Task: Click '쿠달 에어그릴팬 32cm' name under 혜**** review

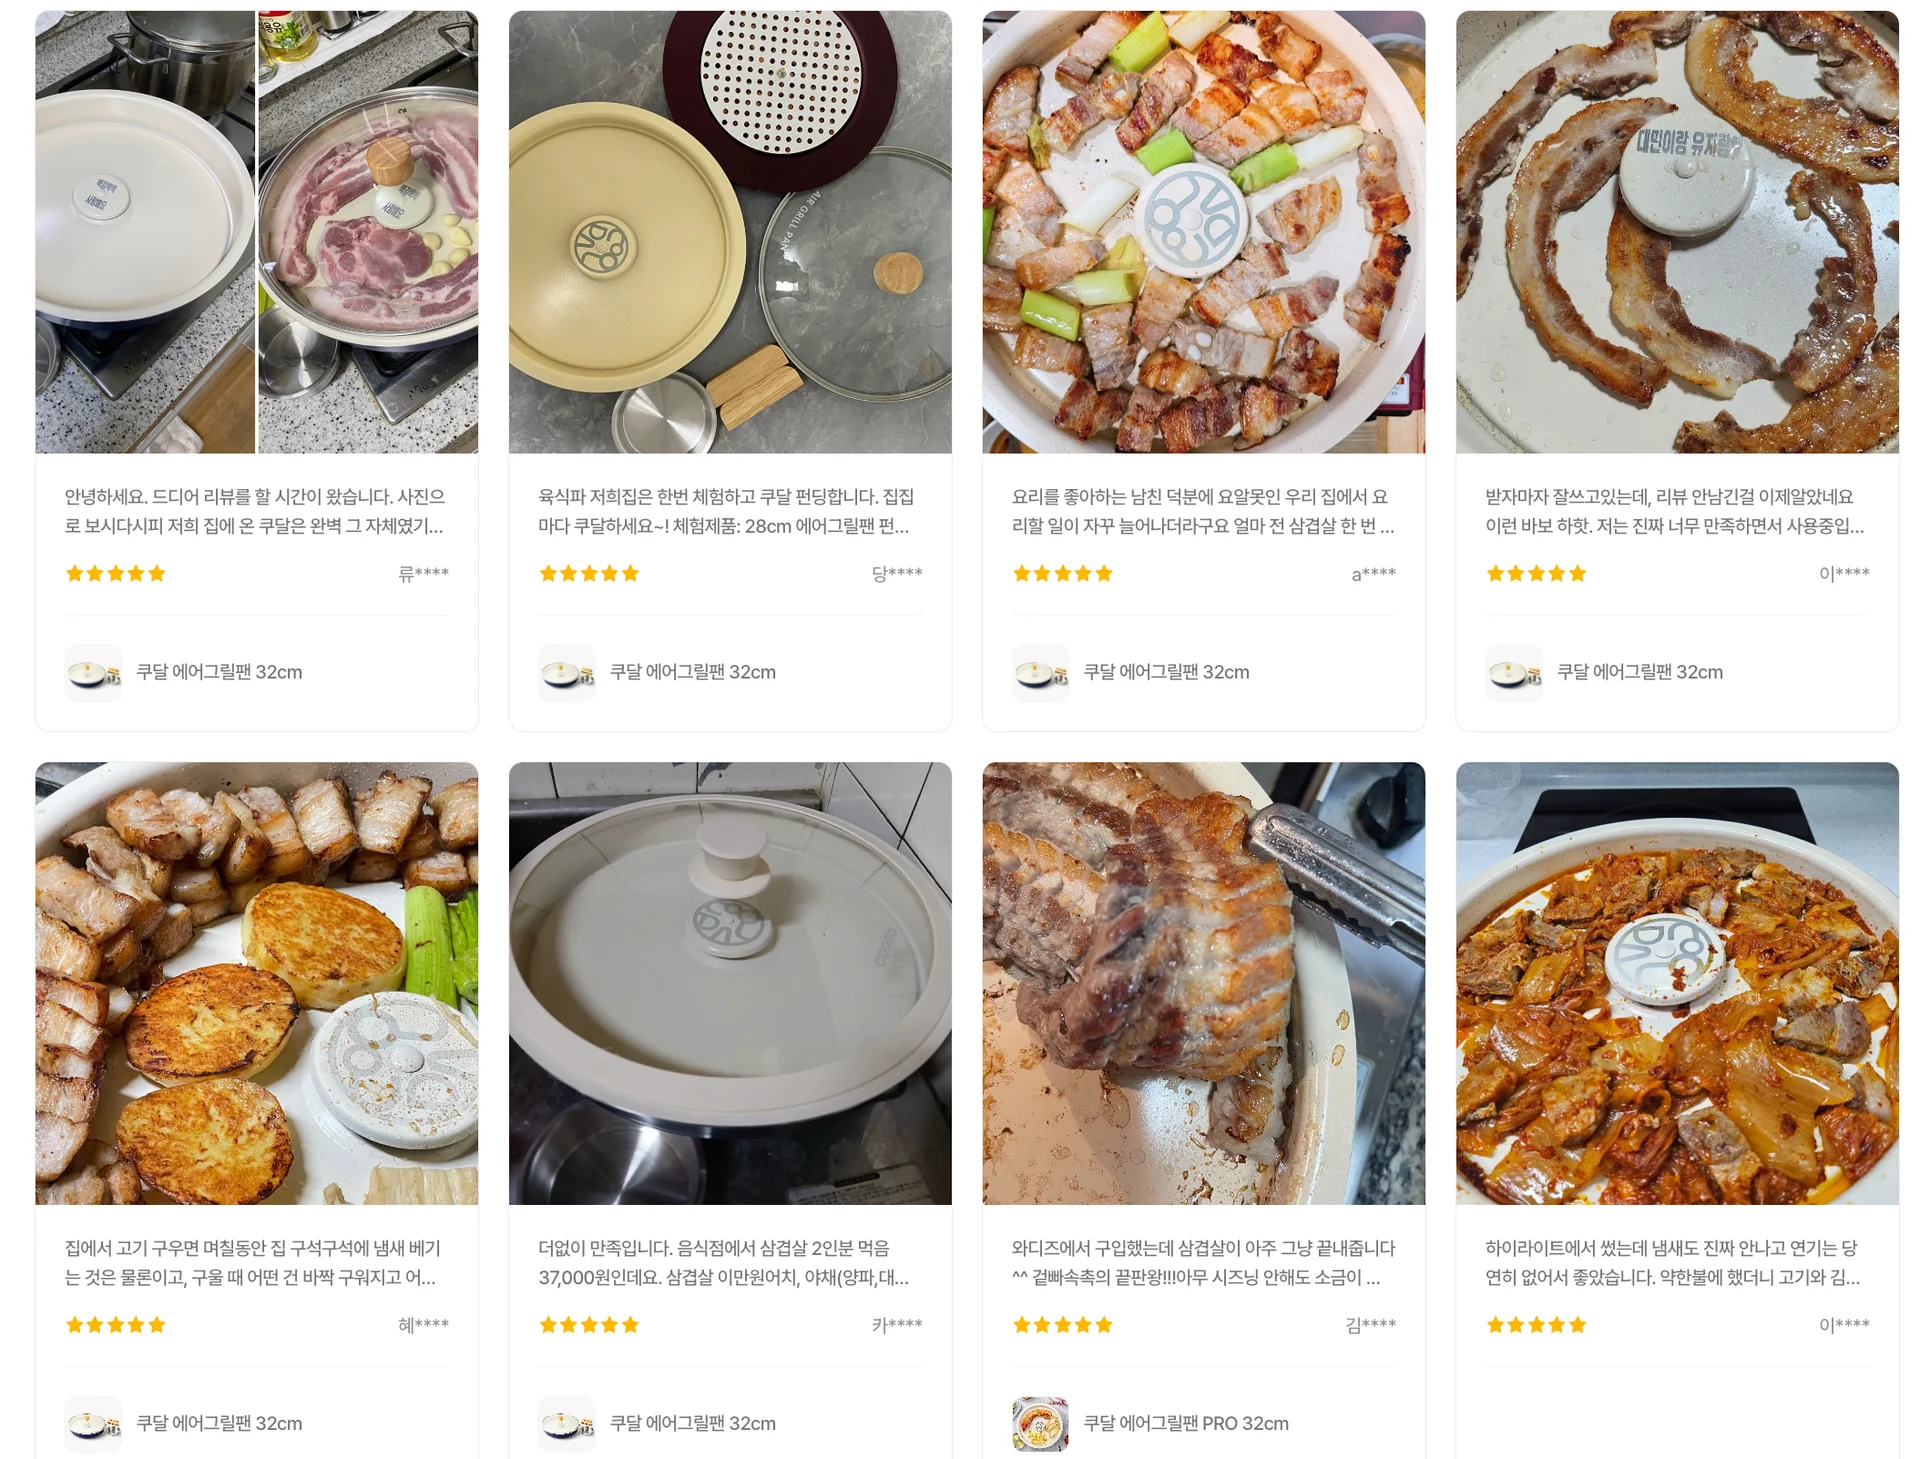Action: 219,1423
